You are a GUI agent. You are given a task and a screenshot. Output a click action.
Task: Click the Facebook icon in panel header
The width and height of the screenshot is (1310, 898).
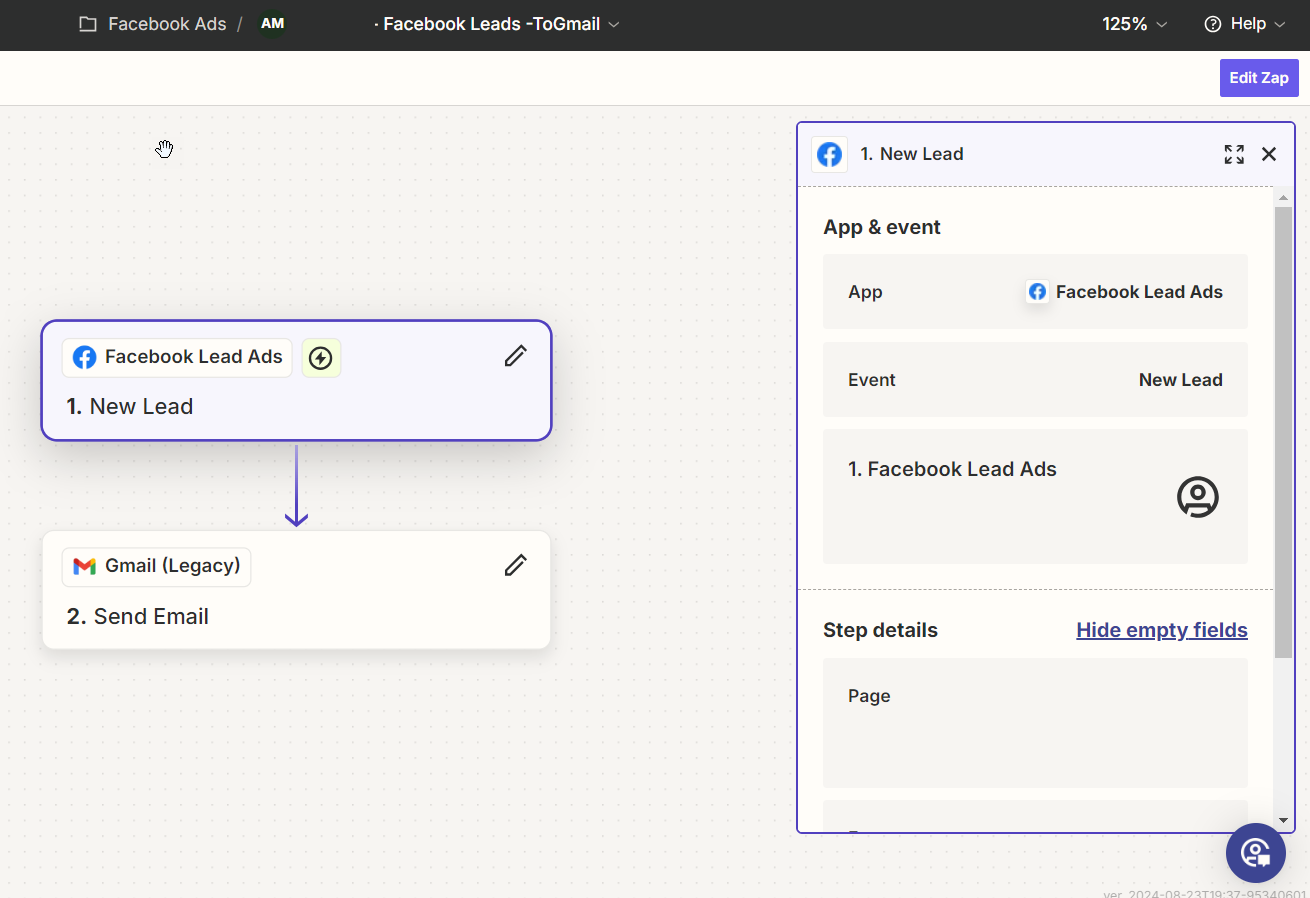point(829,154)
